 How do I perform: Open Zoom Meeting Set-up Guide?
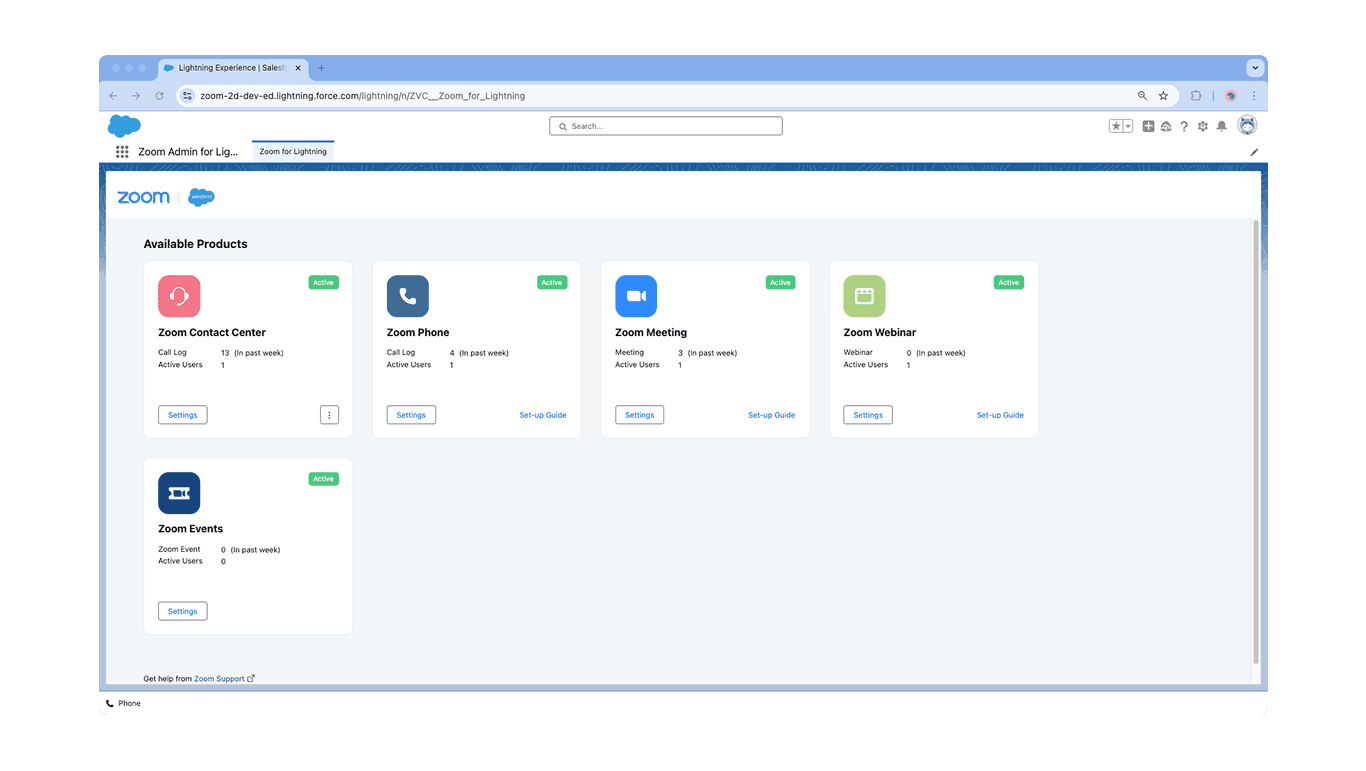click(771, 415)
